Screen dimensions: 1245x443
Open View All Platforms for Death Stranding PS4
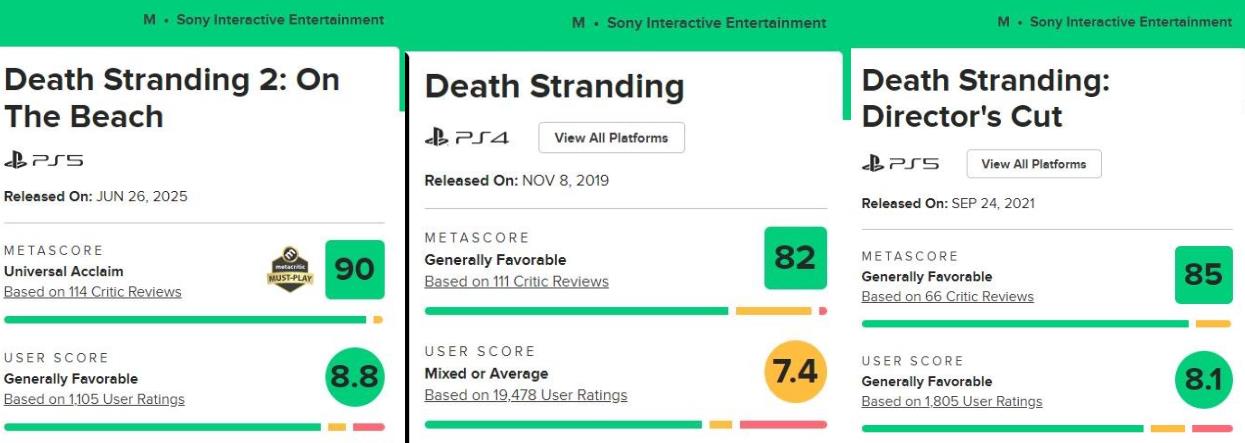611,138
